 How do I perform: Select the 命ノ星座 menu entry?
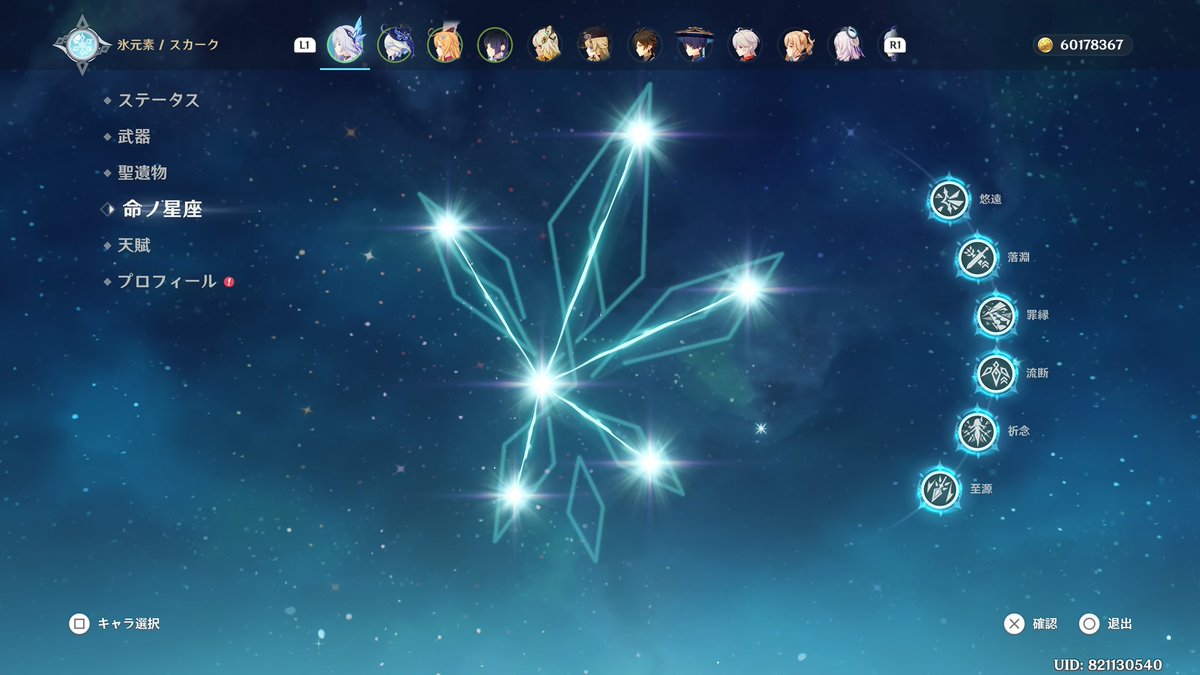pos(161,209)
